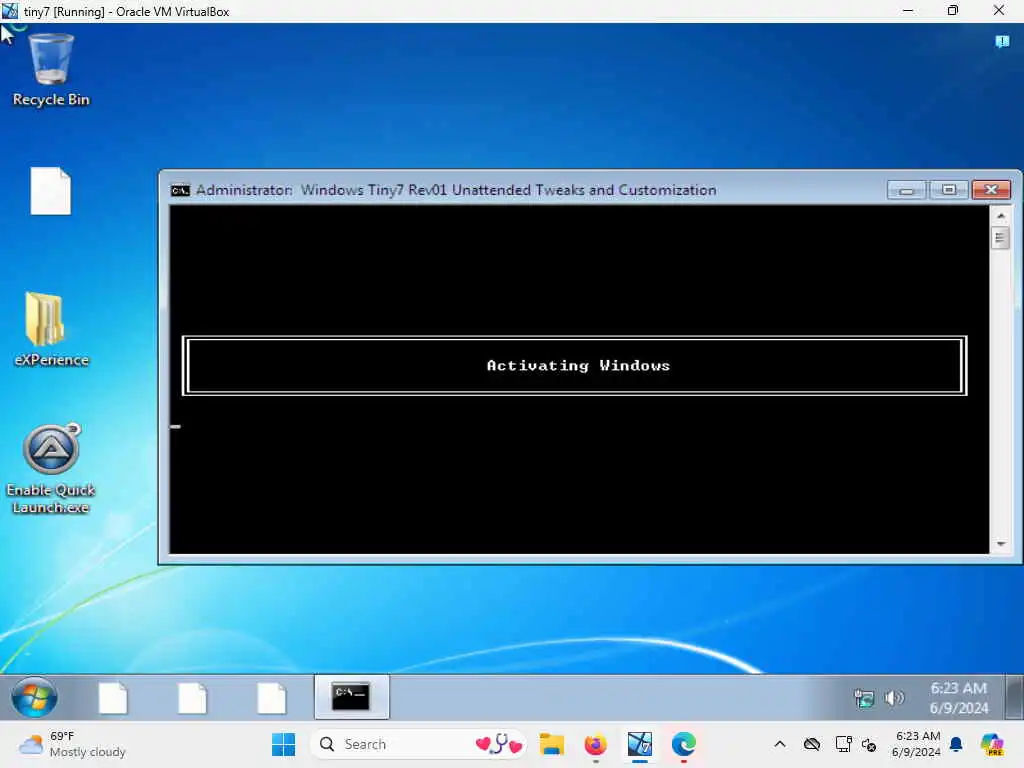Click the VM volume speaker icon
This screenshot has width=1024, height=768.
[893, 698]
